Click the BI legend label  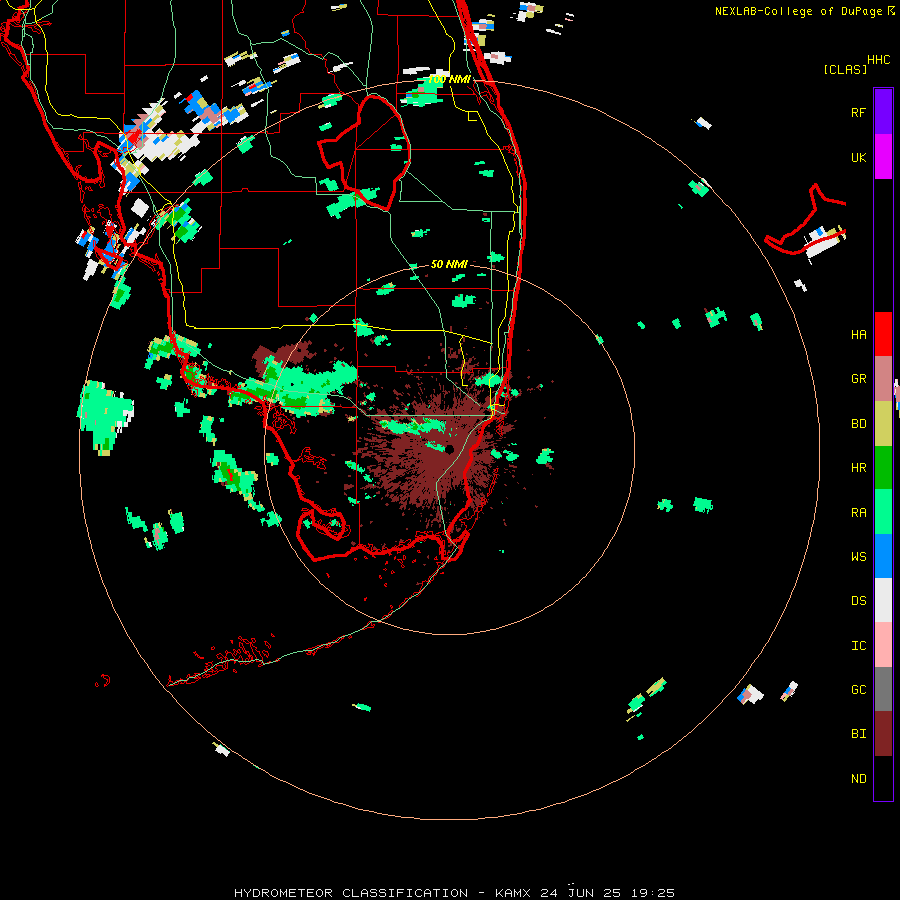tap(858, 734)
